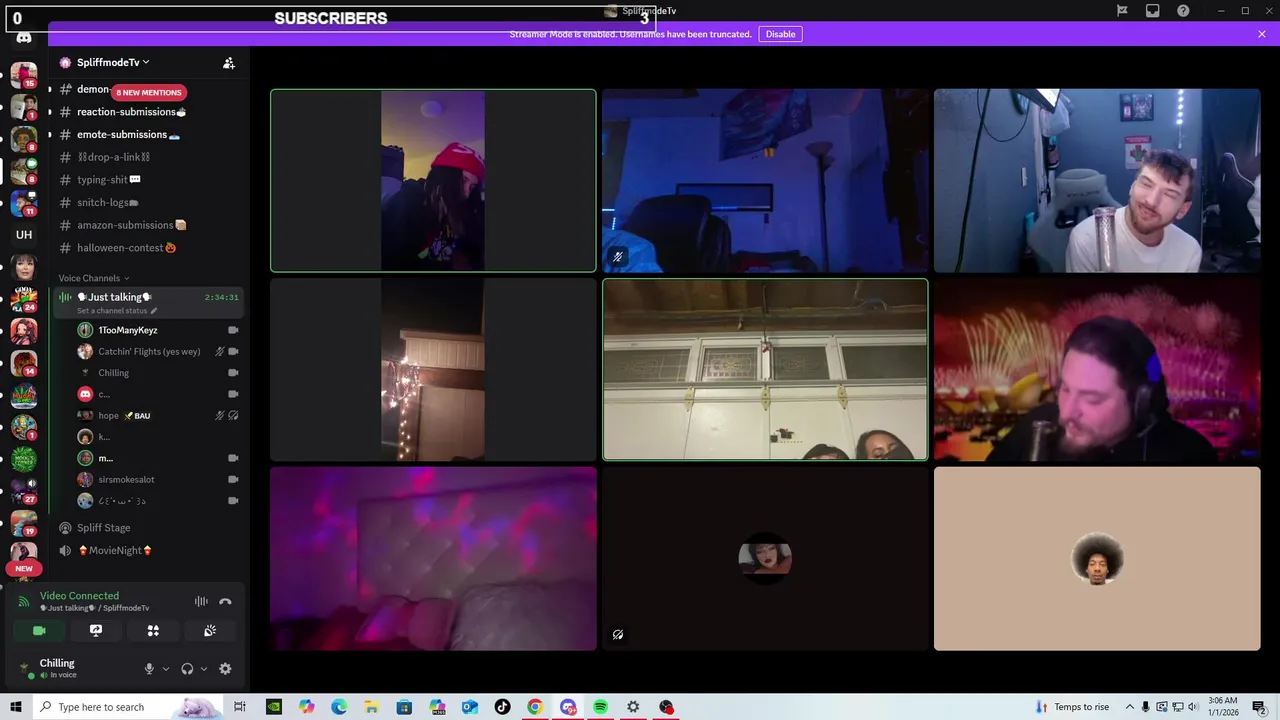Open Temps to rise weather widget
The width and height of the screenshot is (1280, 720).
[x=1072, y=707]
